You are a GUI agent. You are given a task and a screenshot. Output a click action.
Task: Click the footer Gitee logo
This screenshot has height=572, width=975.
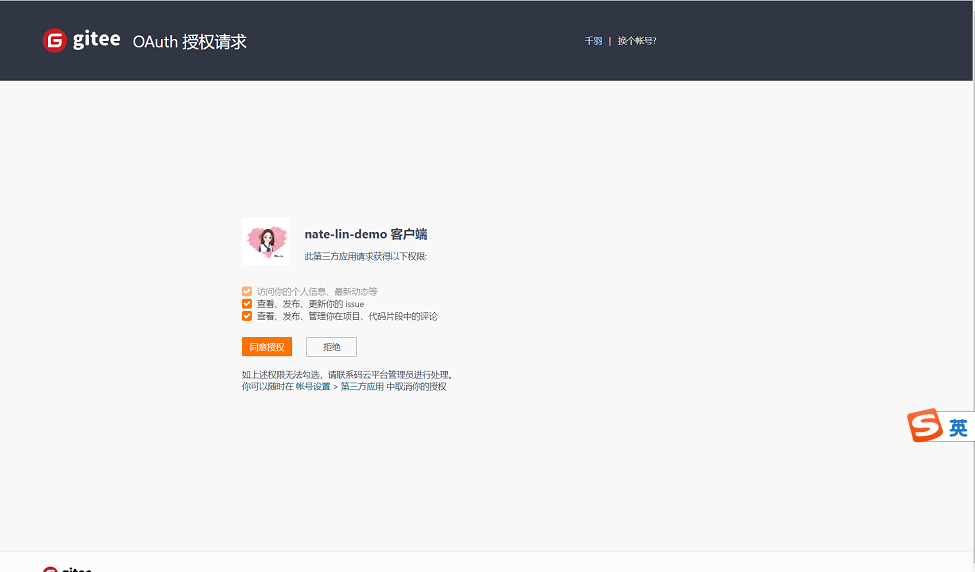coord(67,568)
